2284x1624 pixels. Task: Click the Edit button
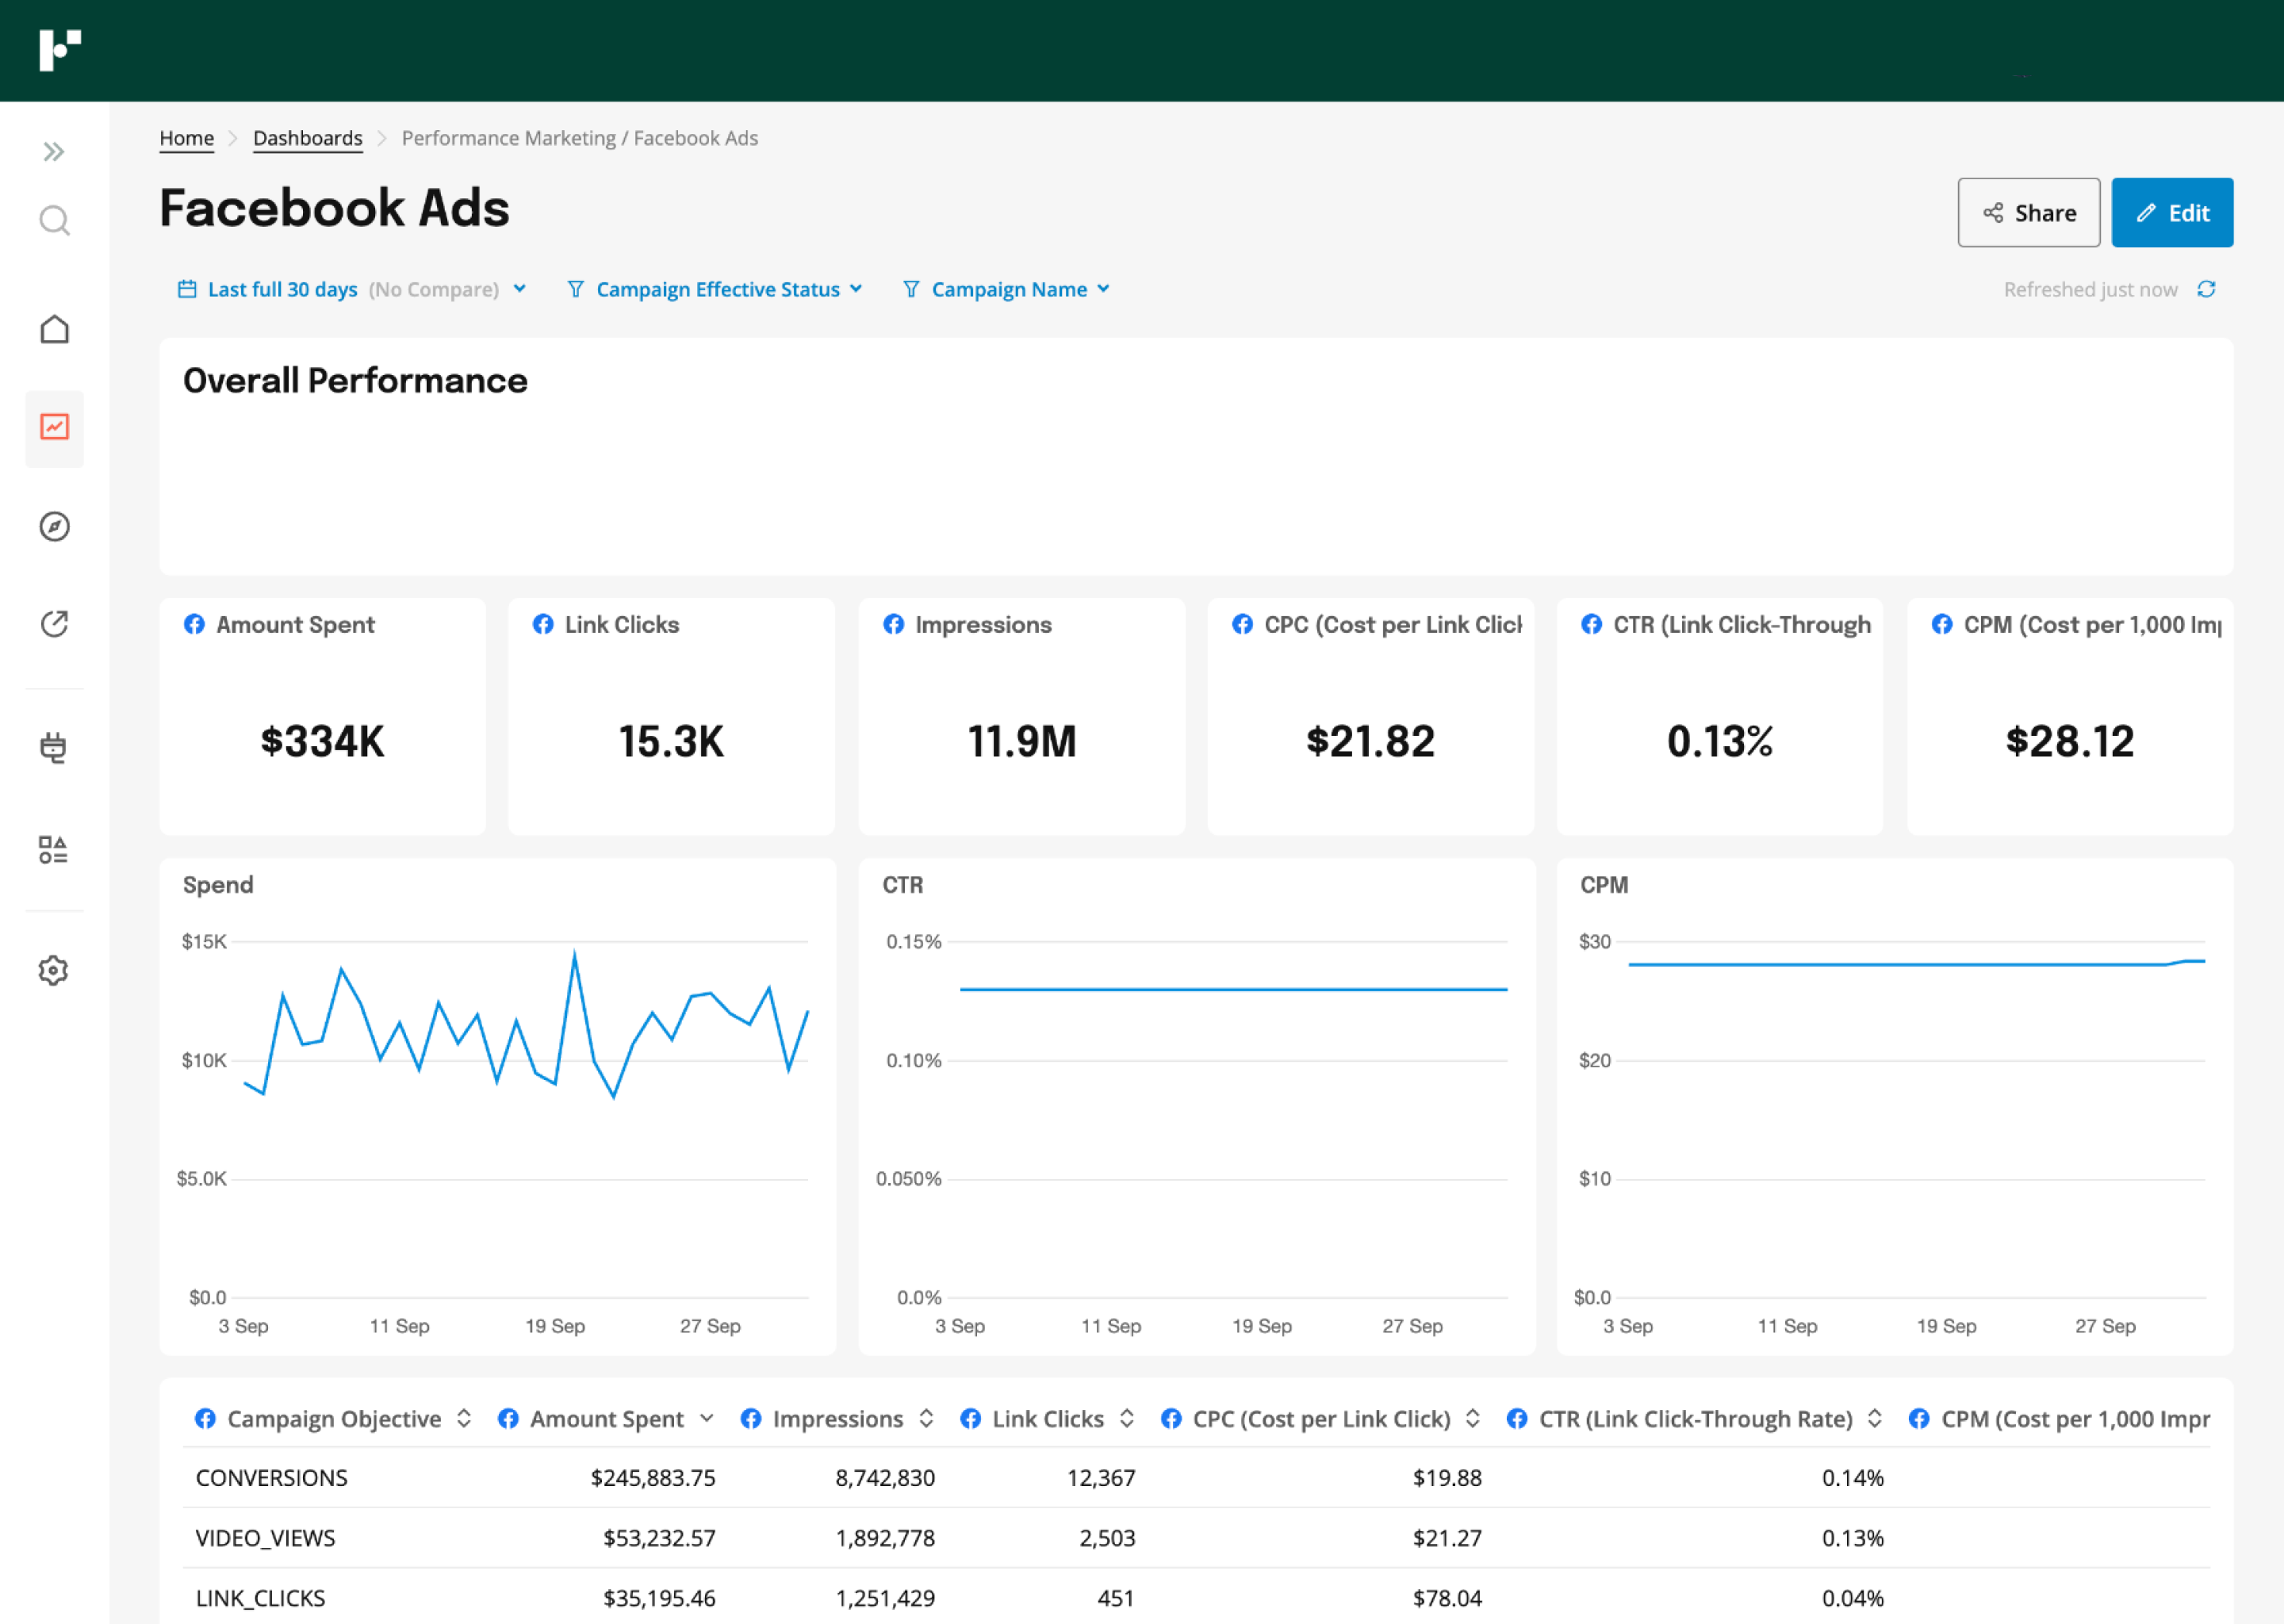(x=2172, y=212)
